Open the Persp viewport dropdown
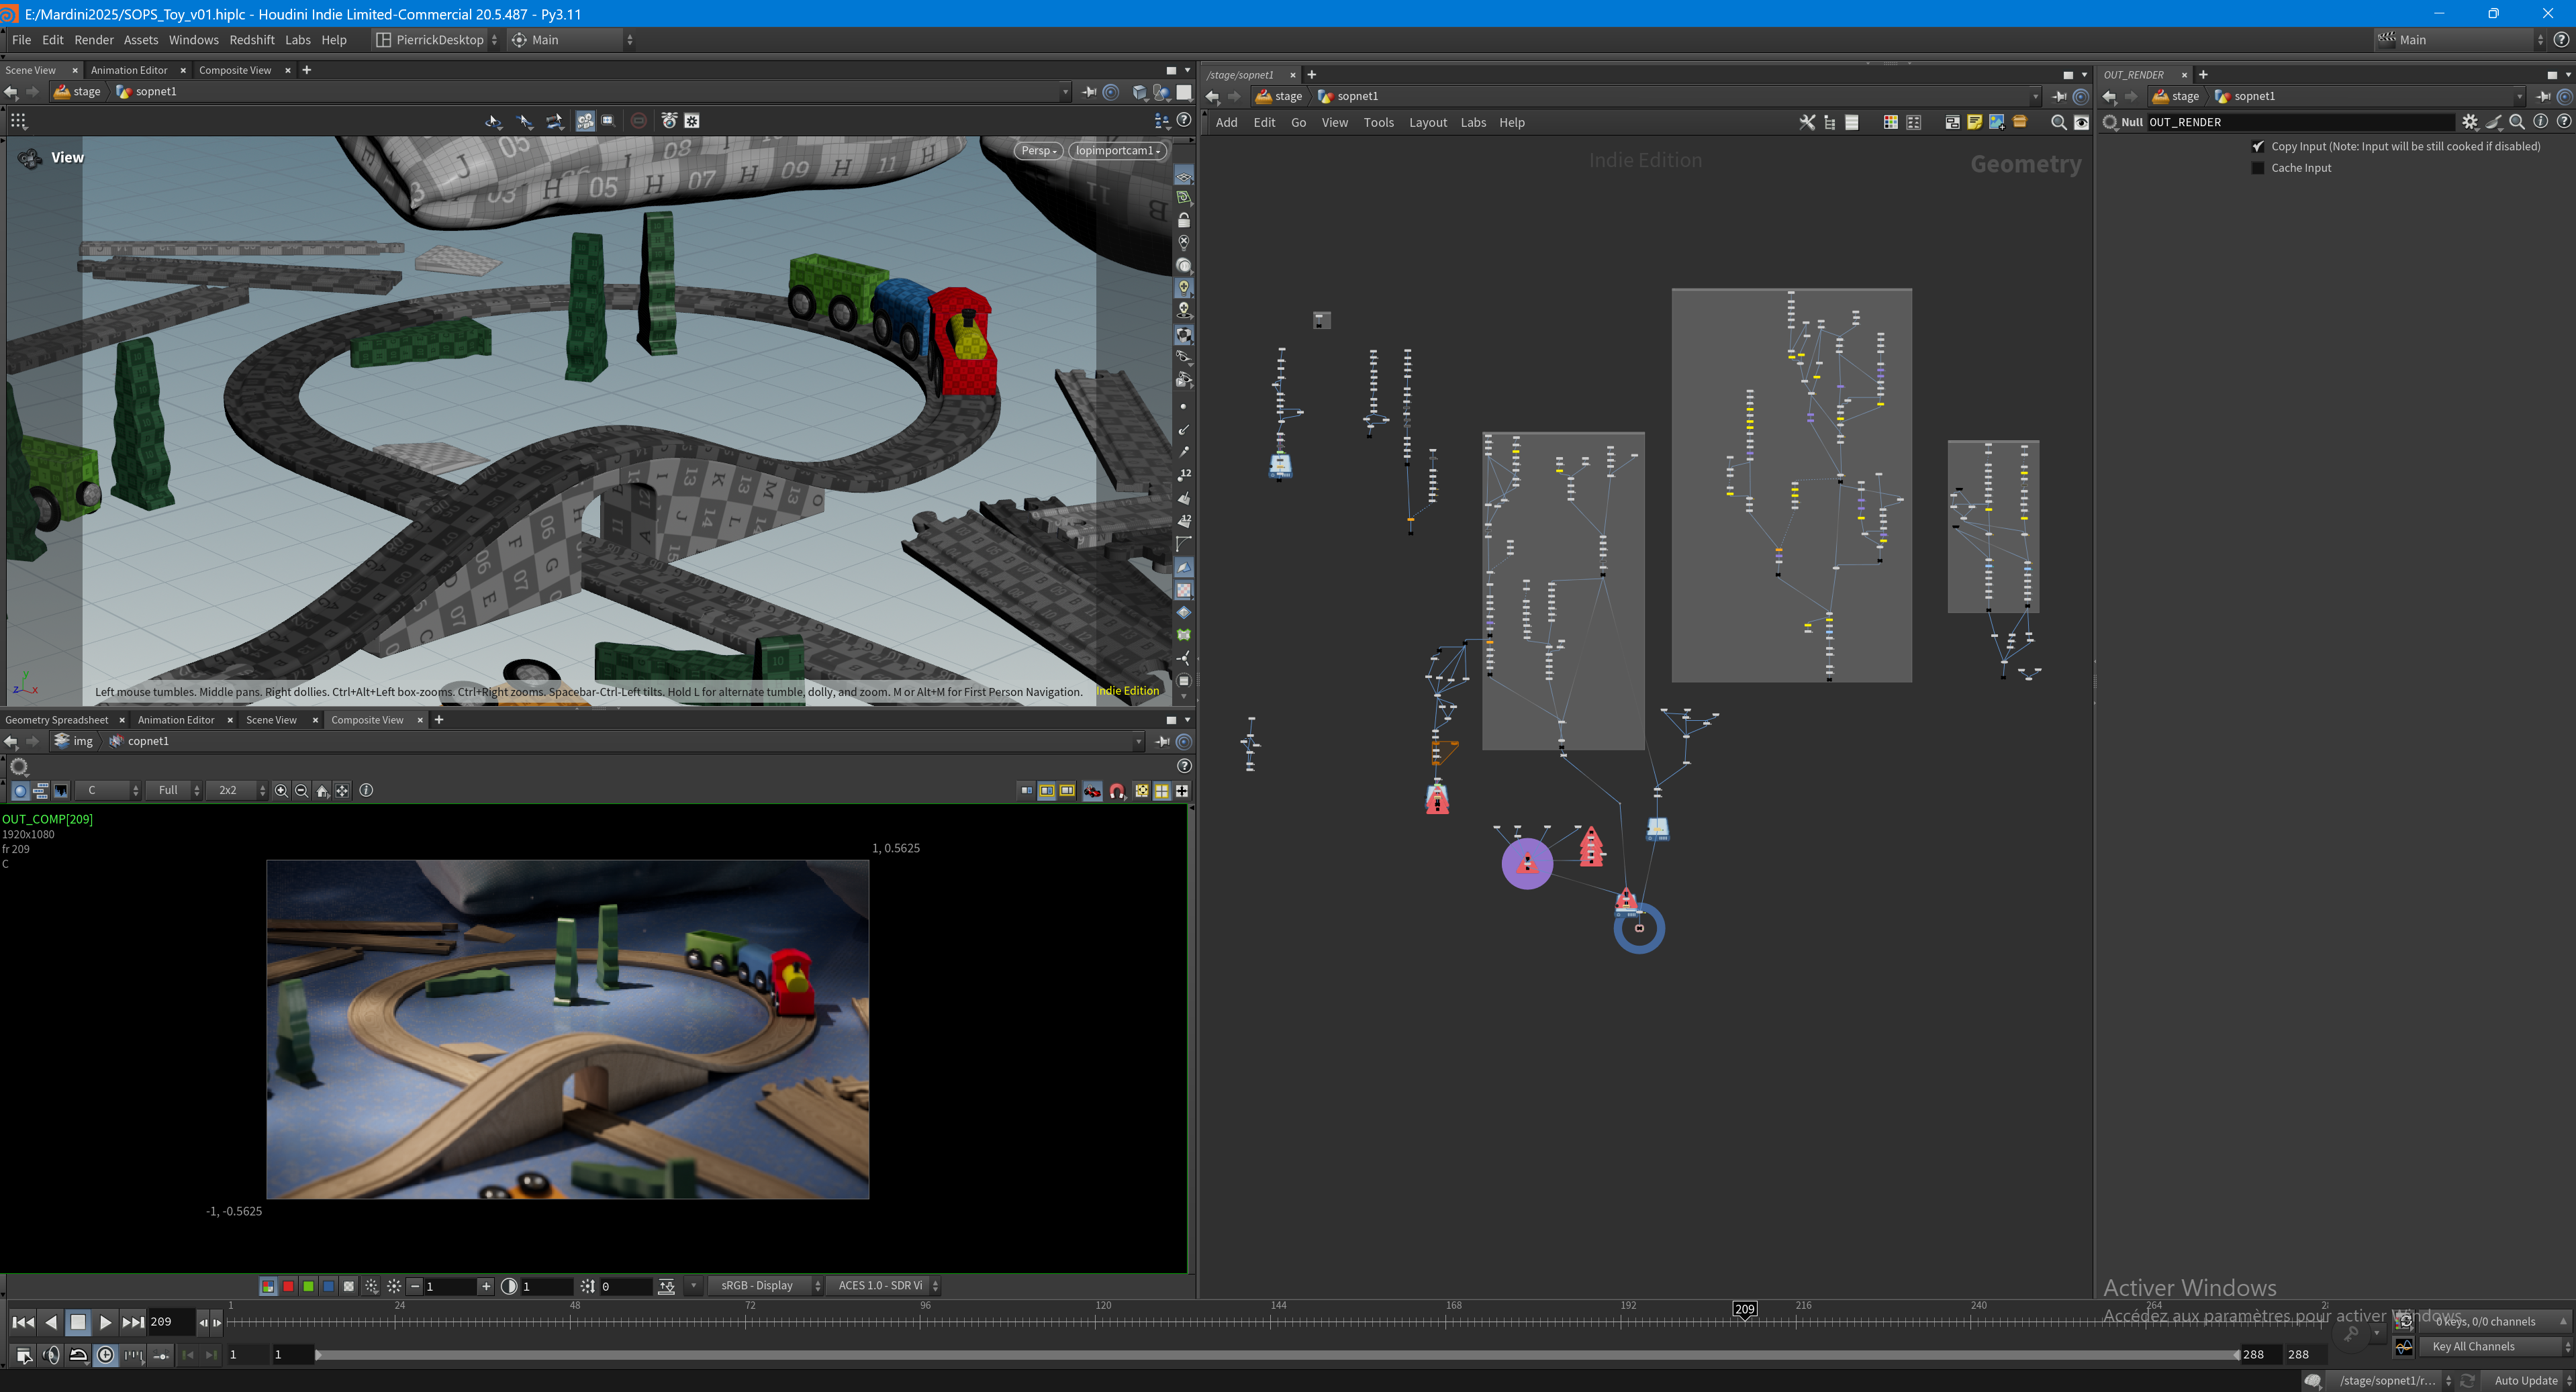 click(x=1039, y=150)
